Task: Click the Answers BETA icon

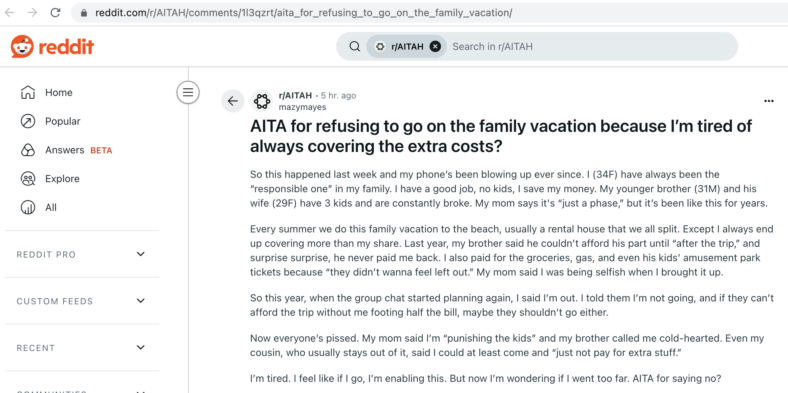Action: (28, 150)
